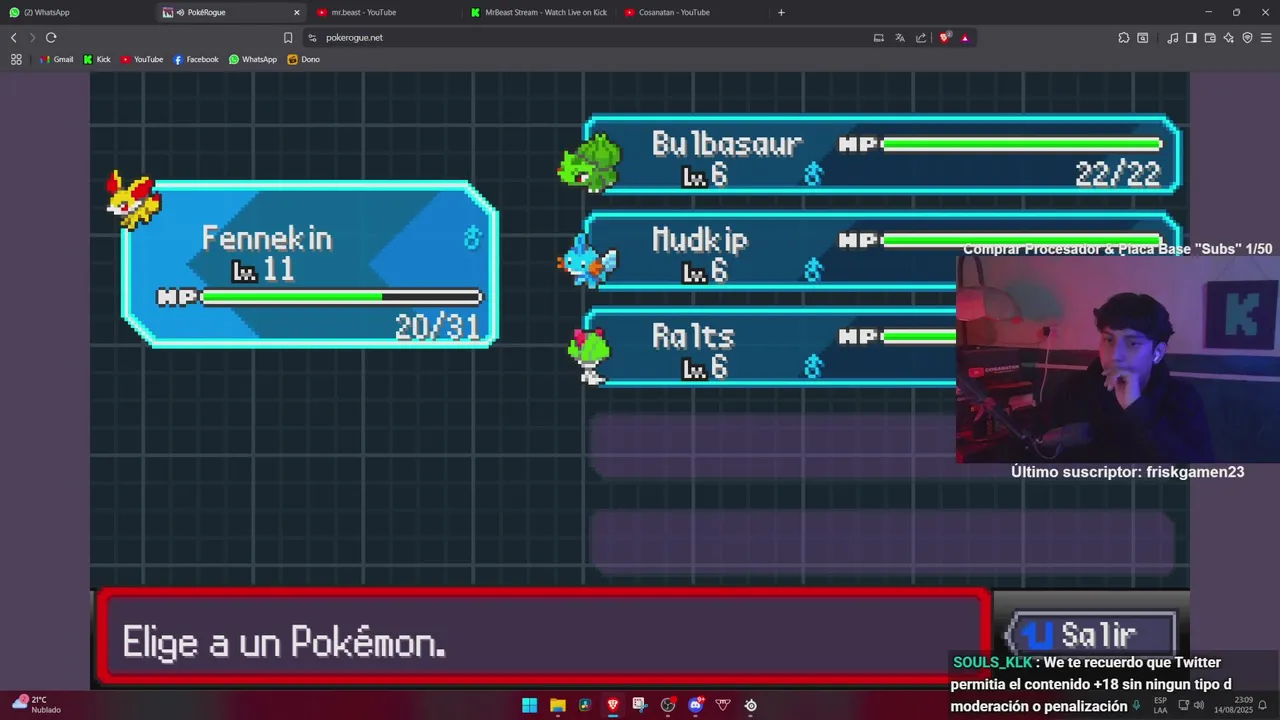
Task: Click the share page icon
Action: tap(921, 37)
